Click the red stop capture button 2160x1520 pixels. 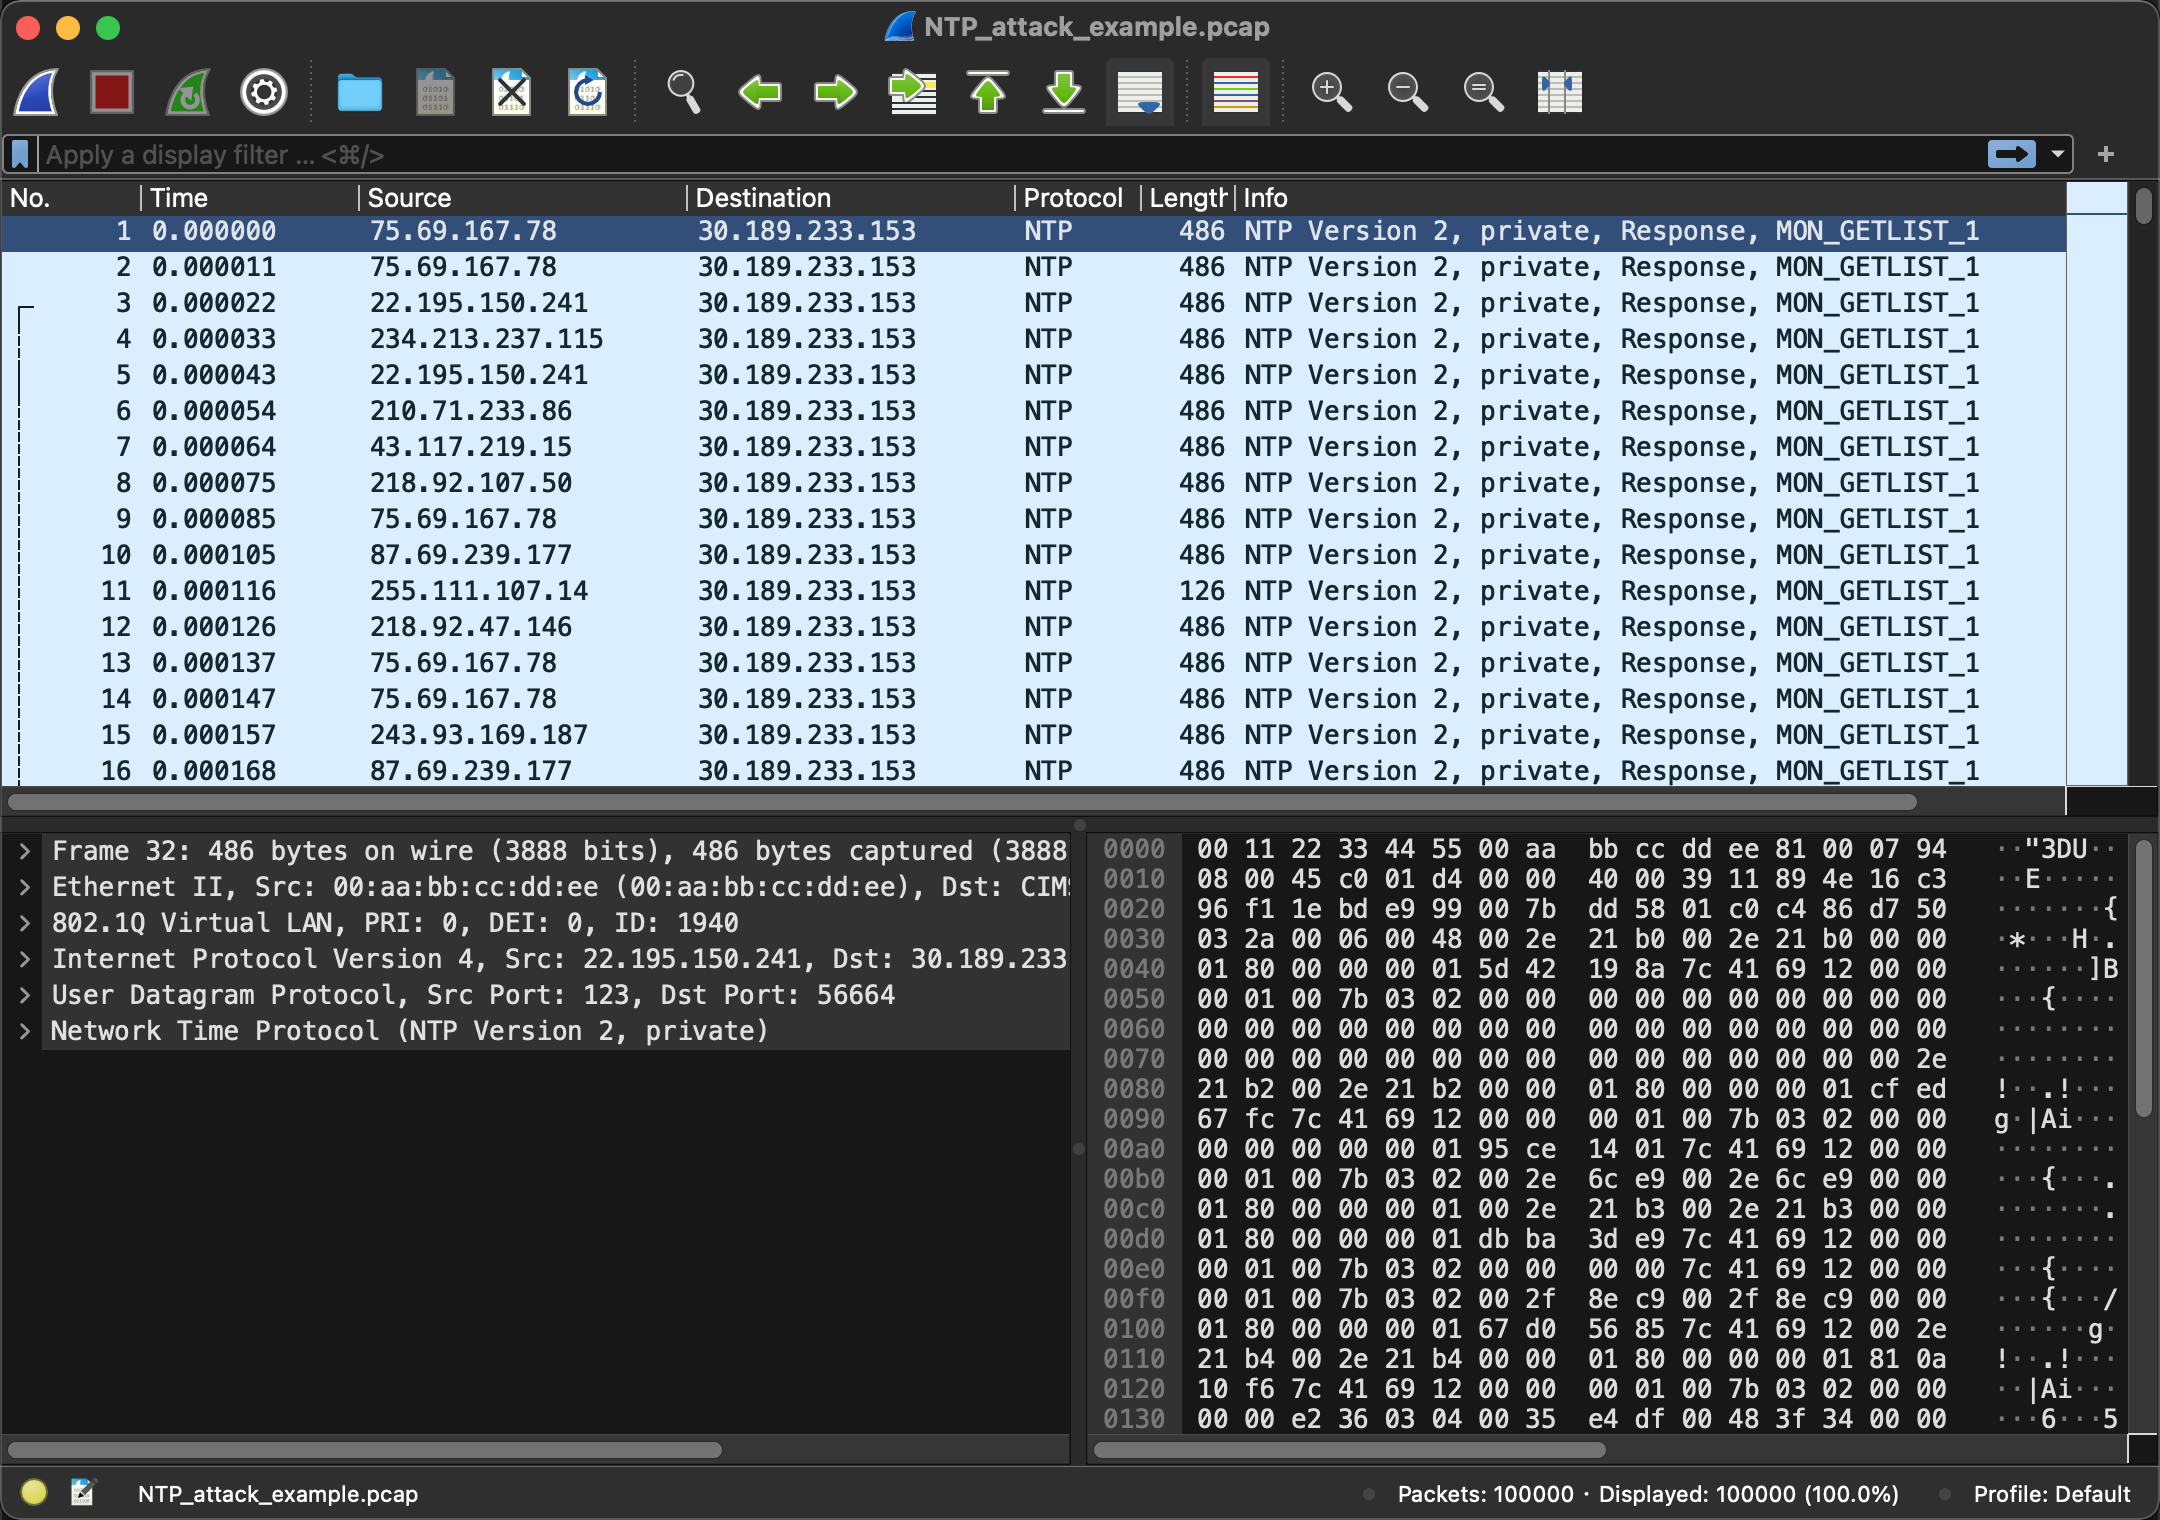pos(112,92)
